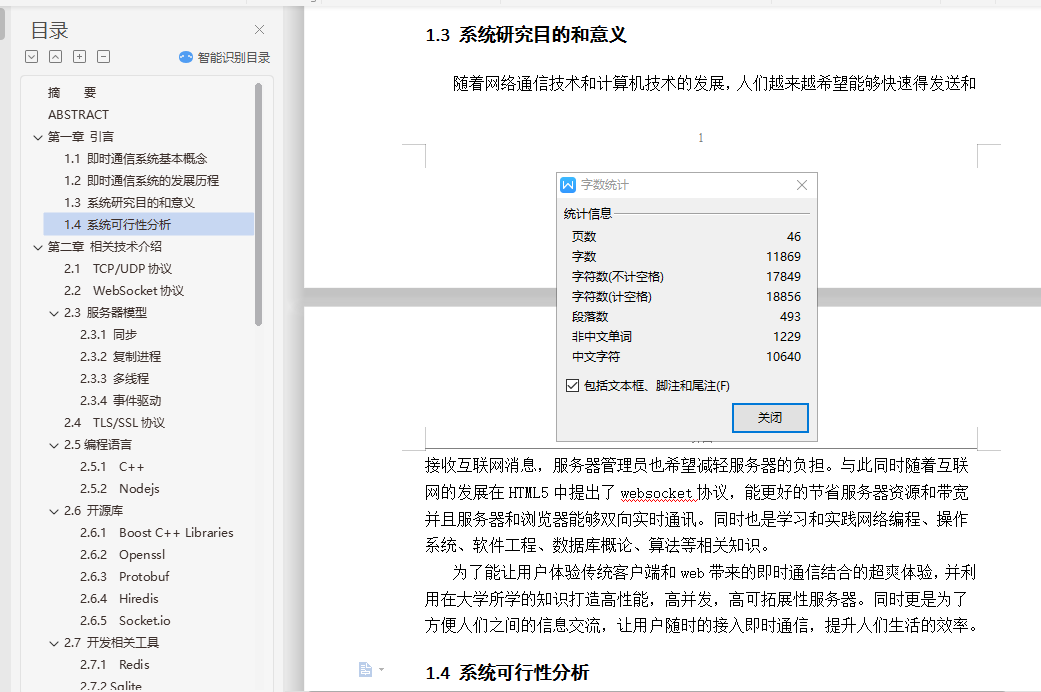Click the collapse-all up arrow icon in 目录 toolbar
The height and width of the screenshot is (692, 1041).
[56, 57]
